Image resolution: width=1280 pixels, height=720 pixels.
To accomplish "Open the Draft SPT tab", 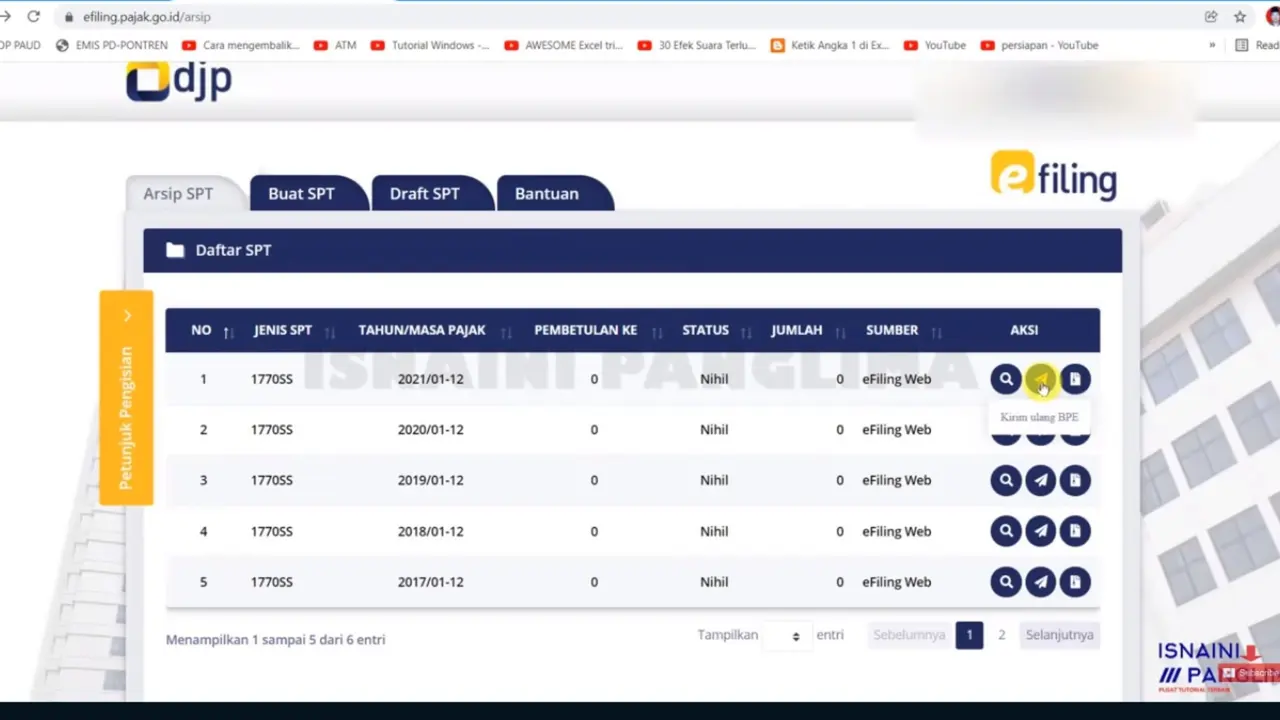I will [x=425, y=193].
